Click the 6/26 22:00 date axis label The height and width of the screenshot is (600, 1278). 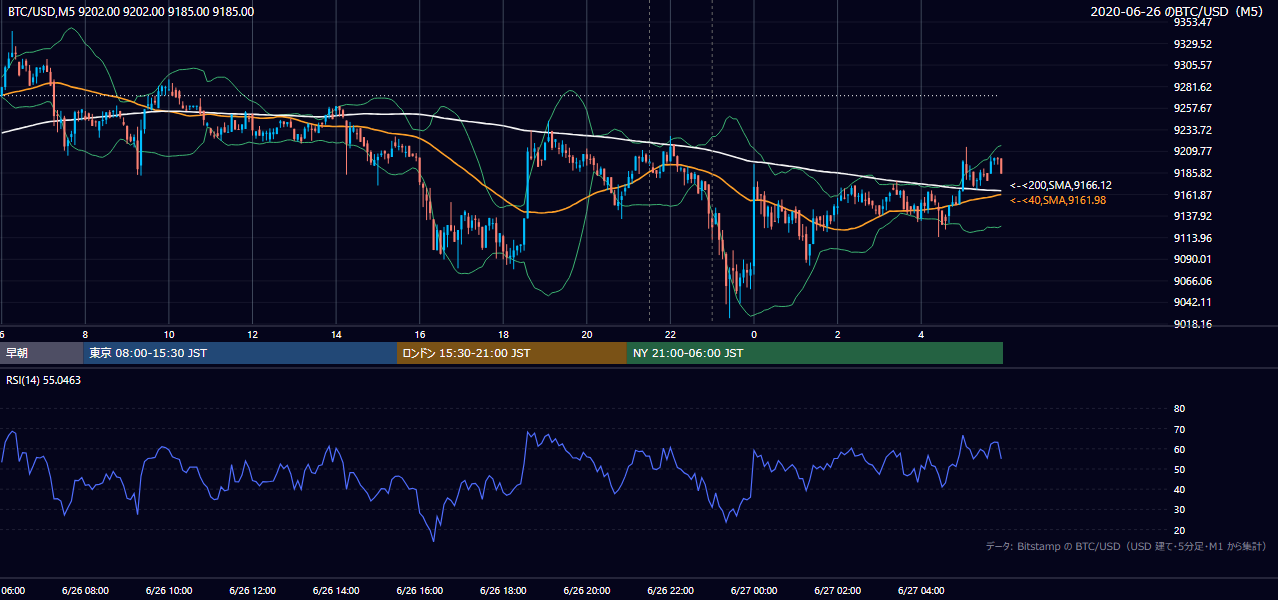[670, 591]
